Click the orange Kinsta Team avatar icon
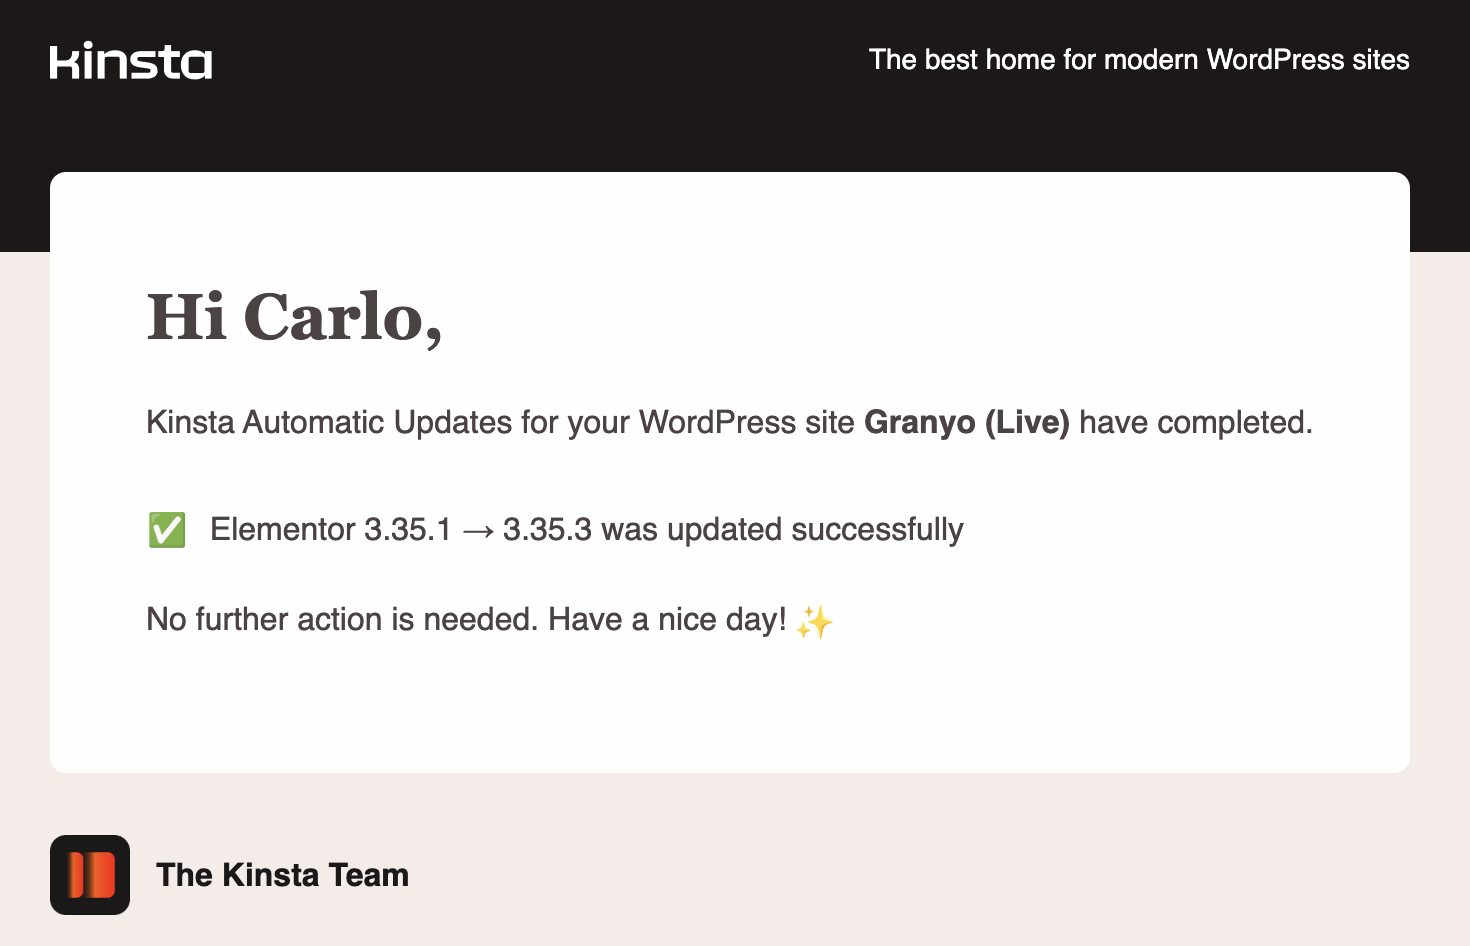The width and height of the screenshot is (1470, 946). (90, 875)
